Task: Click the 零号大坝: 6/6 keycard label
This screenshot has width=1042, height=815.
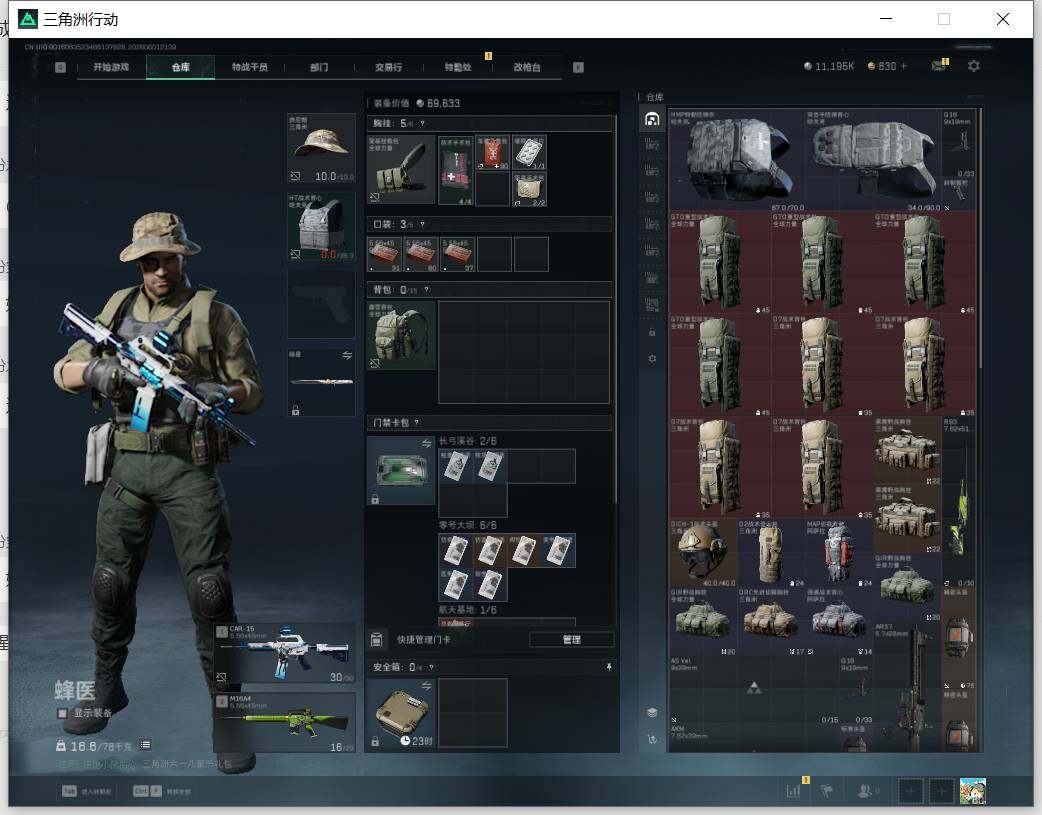Action: coord(468,525)
